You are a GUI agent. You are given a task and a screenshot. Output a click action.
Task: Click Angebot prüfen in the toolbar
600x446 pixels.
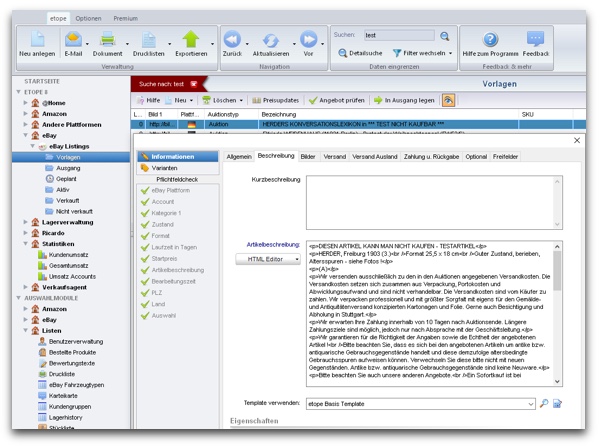click(x=337, y=100)
